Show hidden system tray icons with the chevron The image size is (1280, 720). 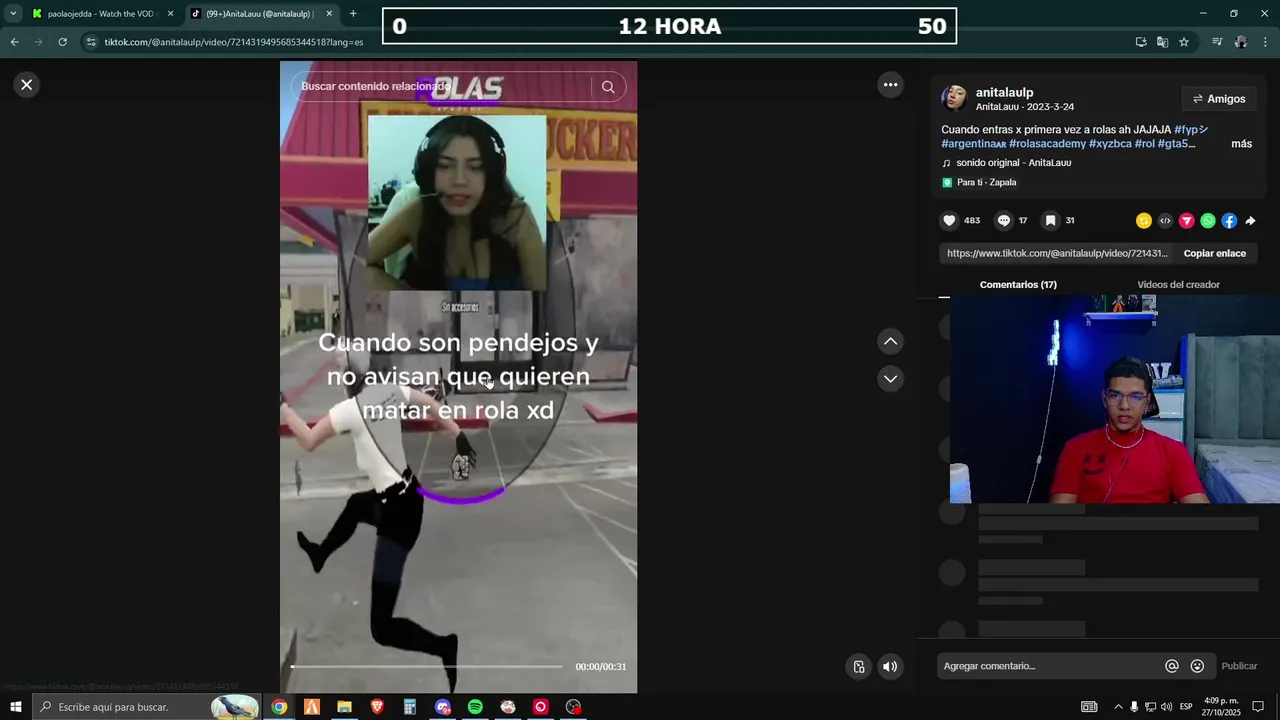[1118, 707]
